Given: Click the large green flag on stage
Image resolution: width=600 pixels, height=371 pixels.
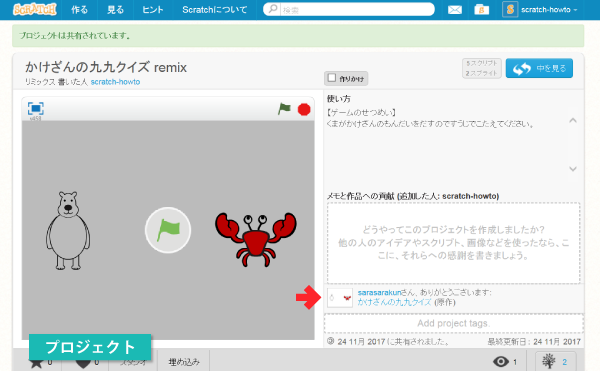Looking at the screenshot, I should pos(168,230).
